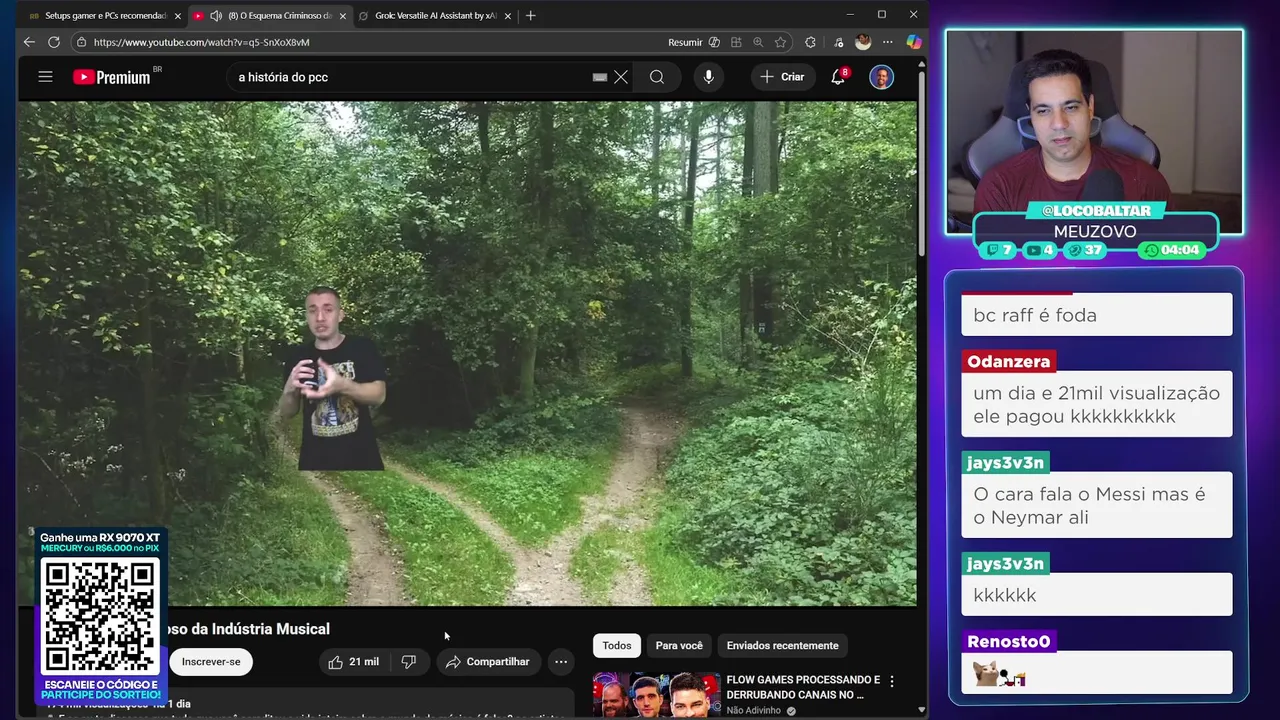This screenshot has height=720, width=1280.
Task: Open a new browser tab
Action: pos(530,15)
